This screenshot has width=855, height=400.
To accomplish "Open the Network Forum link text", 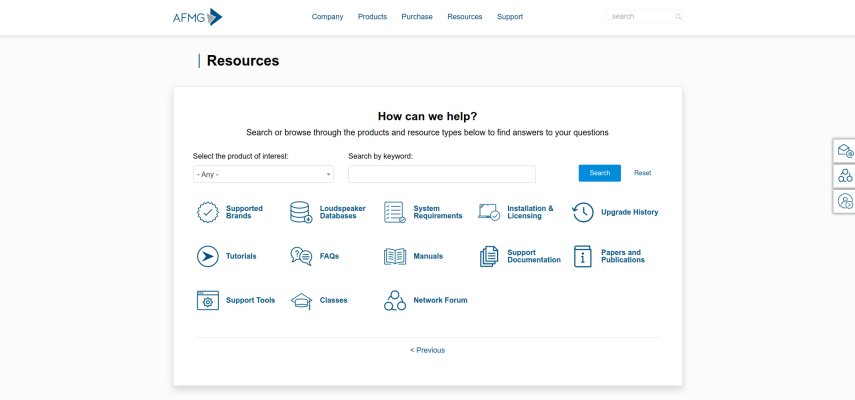I will point(440,300).
